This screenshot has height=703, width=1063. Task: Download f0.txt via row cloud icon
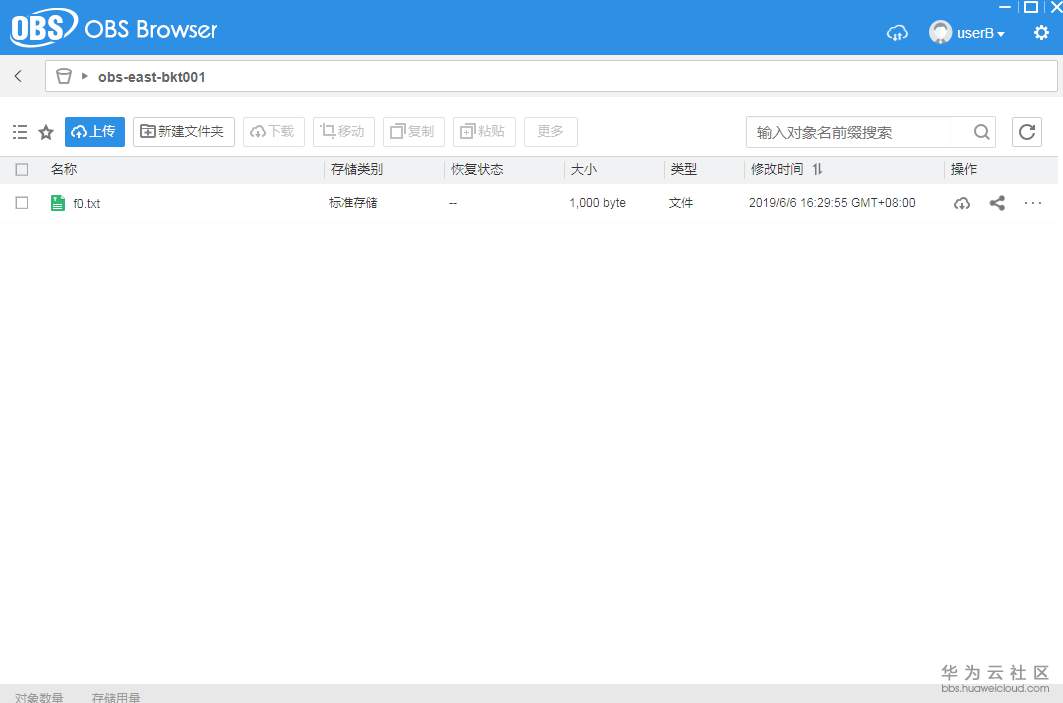point(961,203)
